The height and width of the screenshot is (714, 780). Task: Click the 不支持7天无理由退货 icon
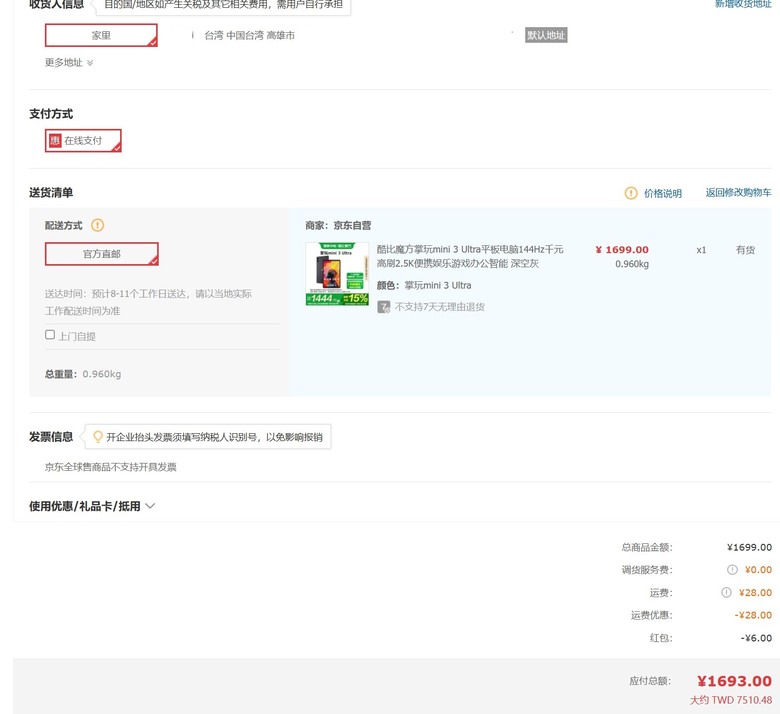(x=384, y=307)
